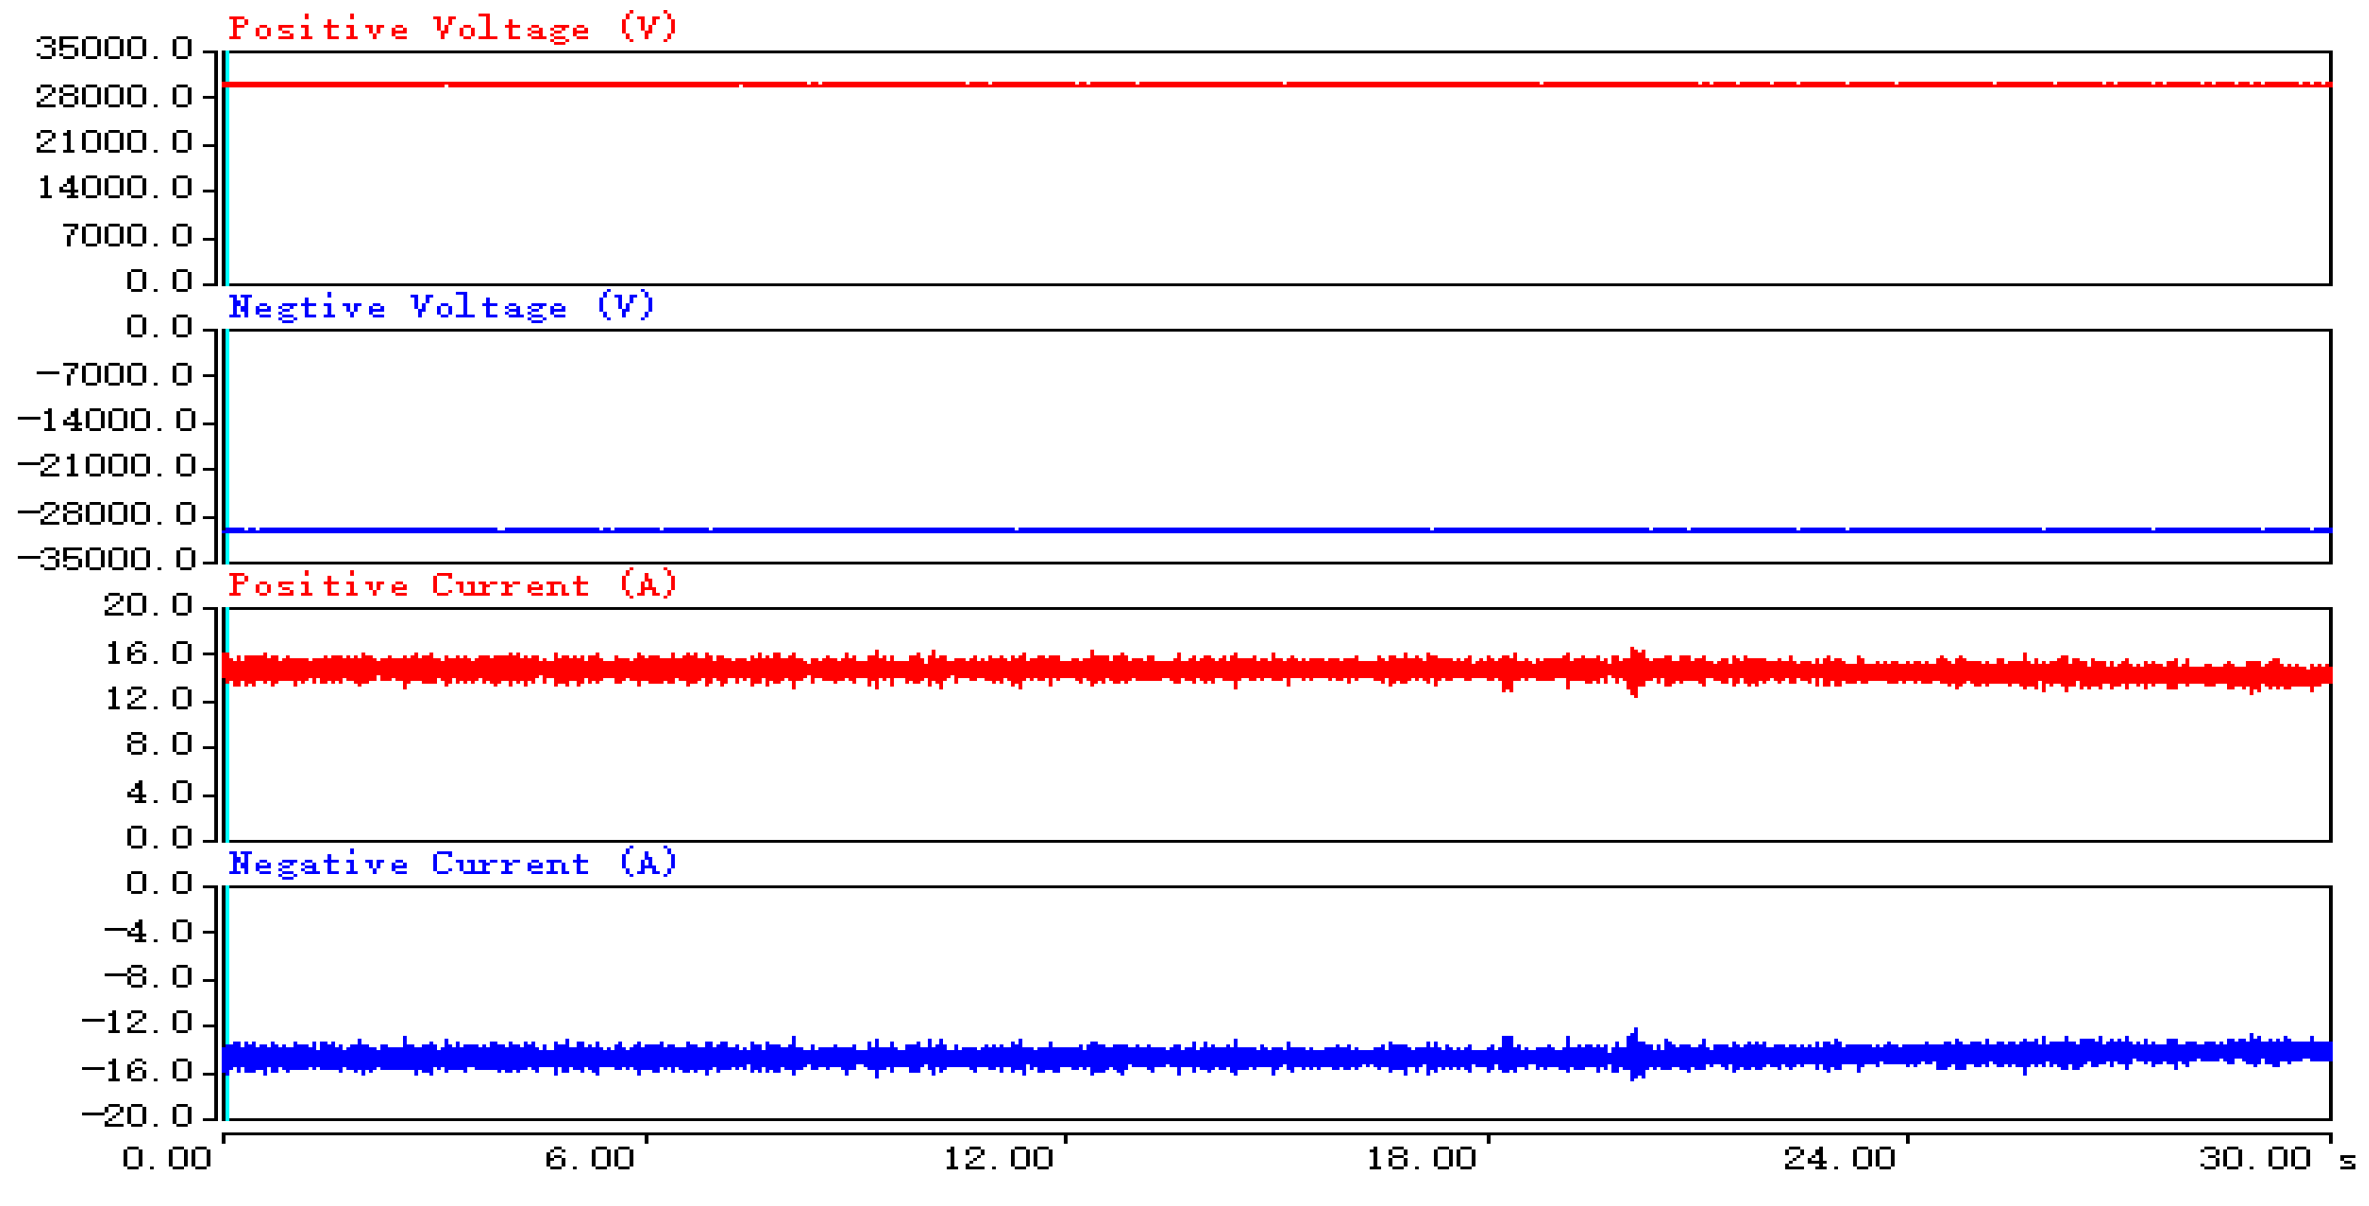2369x1206 pixels.
Task: Click the 28000.0 label on the voltage axis
Action: coord(114,96)
